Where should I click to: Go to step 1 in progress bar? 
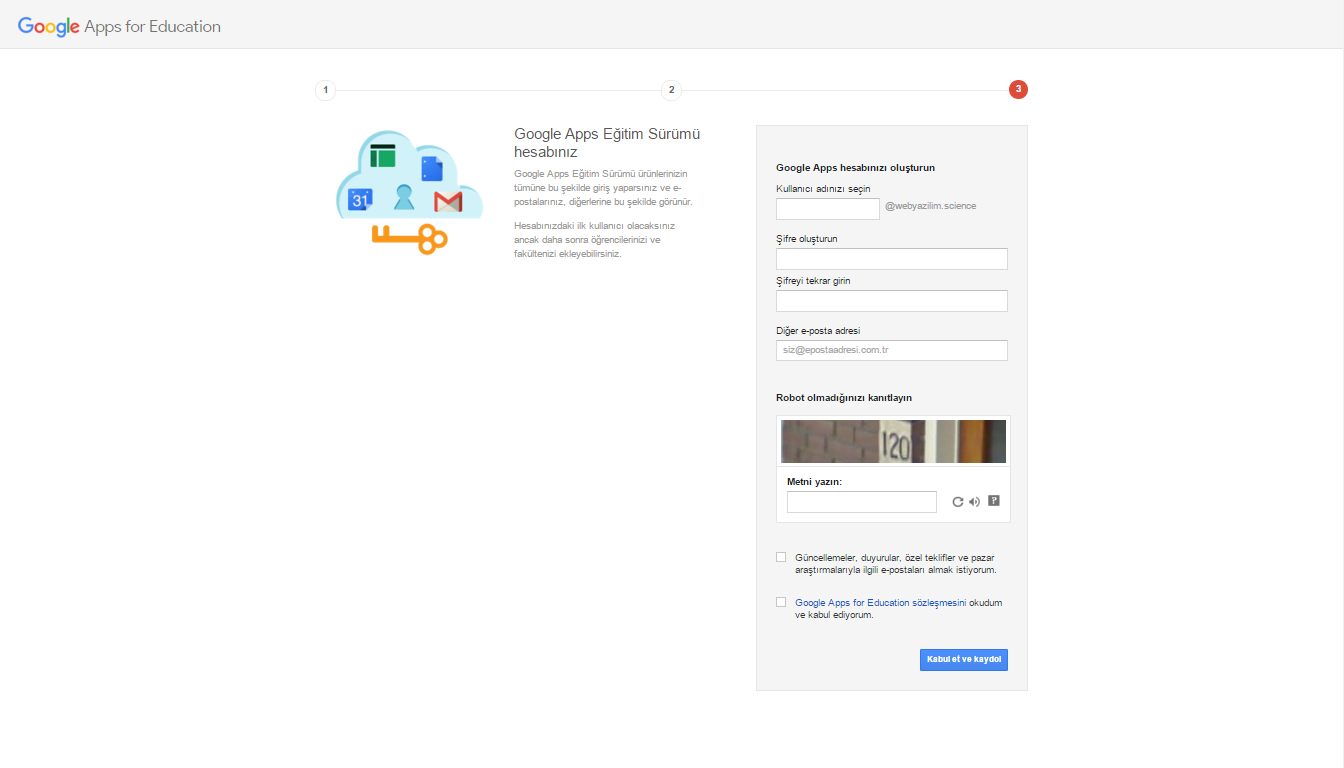325,90
